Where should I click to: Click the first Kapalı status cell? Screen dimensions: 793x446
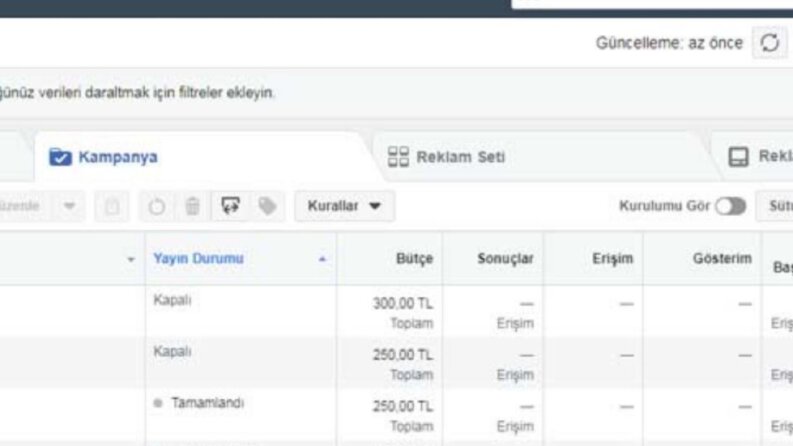(241, 311)
